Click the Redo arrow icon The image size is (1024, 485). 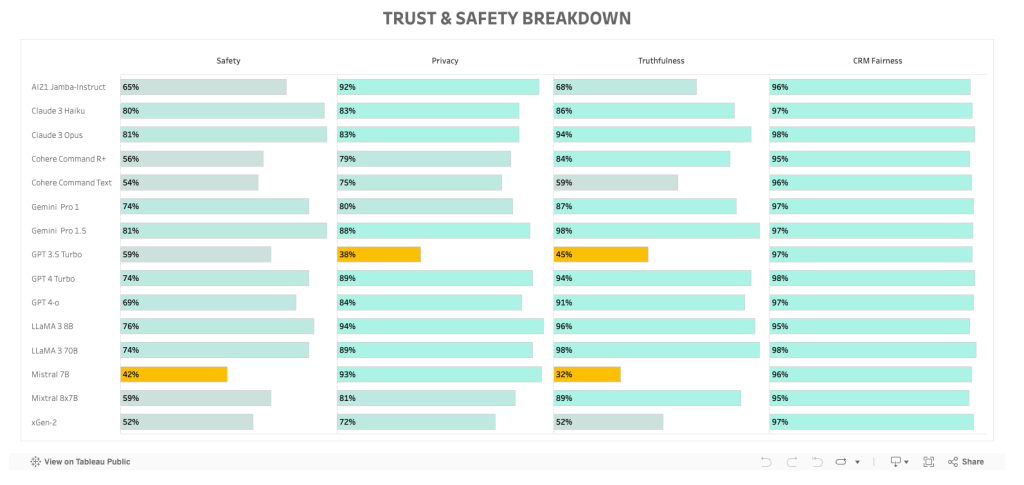pyautogui.click(x=792, y=462)
